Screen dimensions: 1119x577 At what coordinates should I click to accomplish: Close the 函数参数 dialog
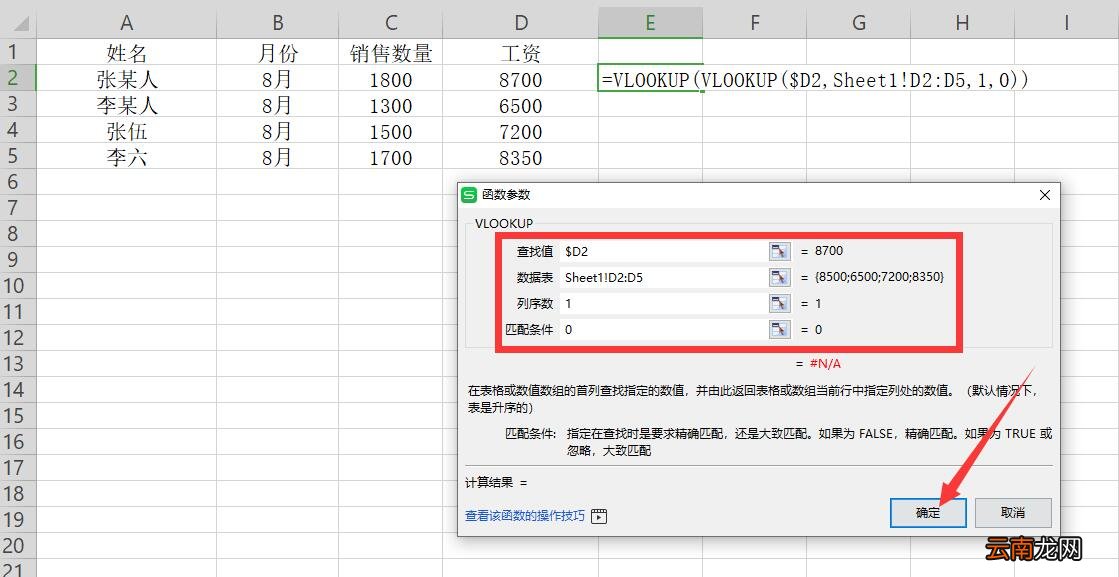point(1045,195)
